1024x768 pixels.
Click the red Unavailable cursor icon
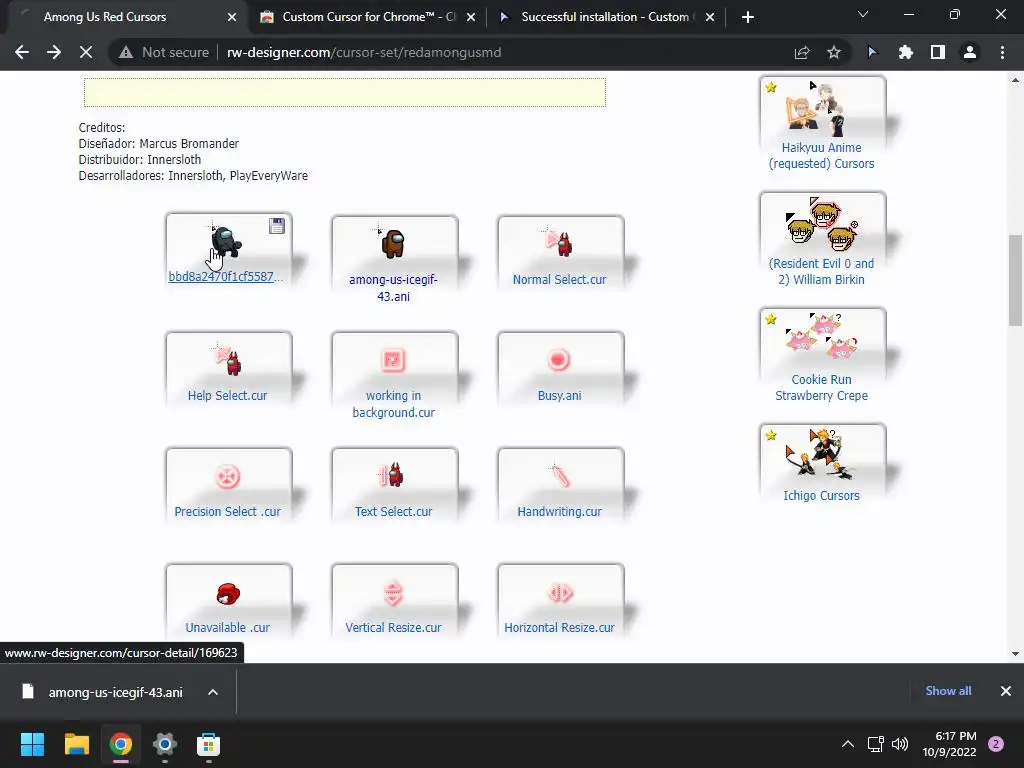[228, 594]
